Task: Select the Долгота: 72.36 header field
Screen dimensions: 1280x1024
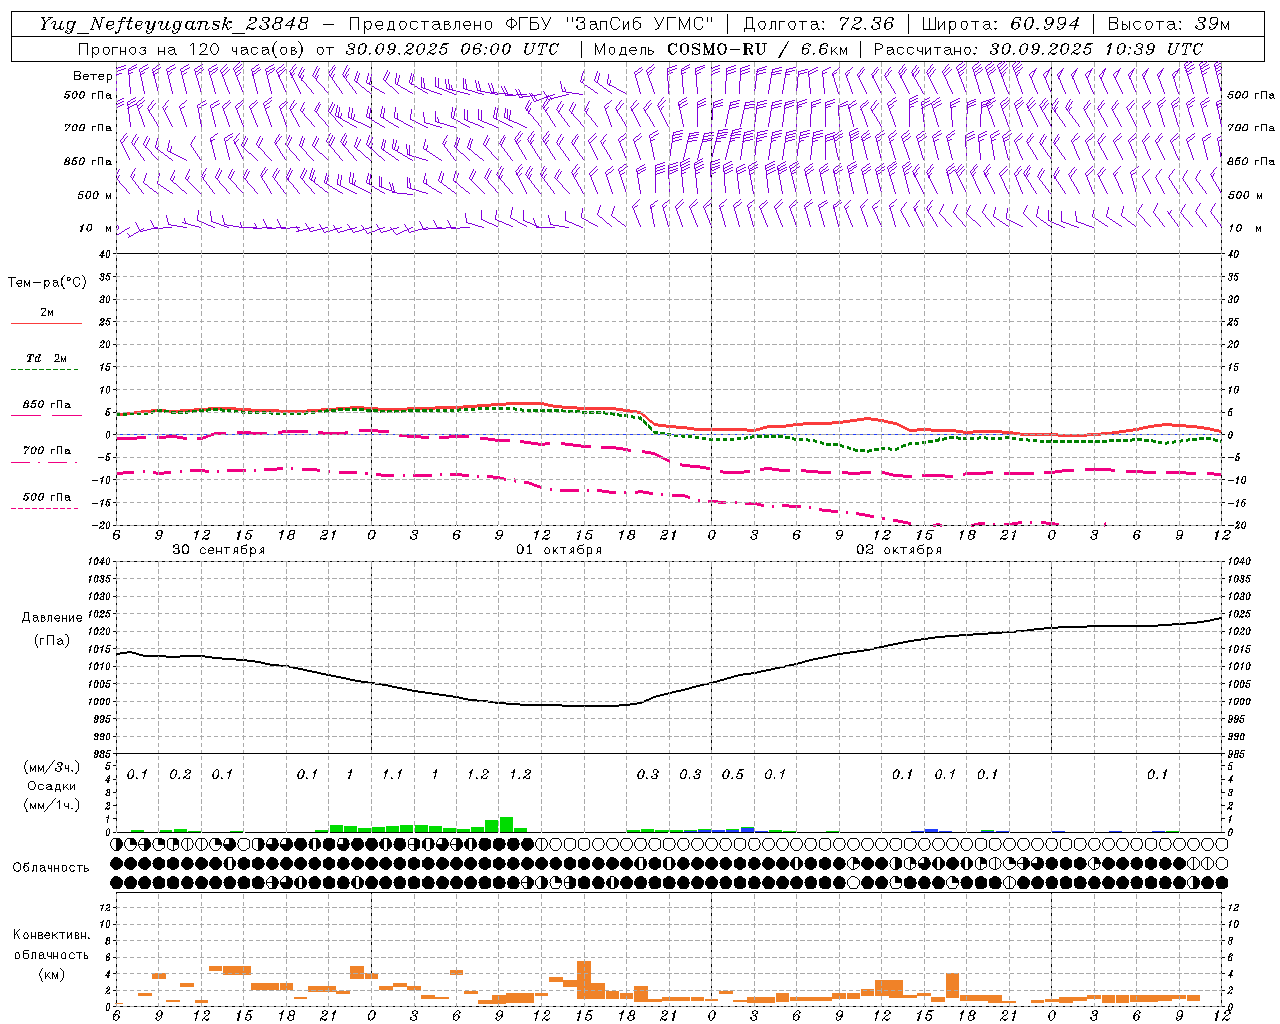Action: click(819, 24)
